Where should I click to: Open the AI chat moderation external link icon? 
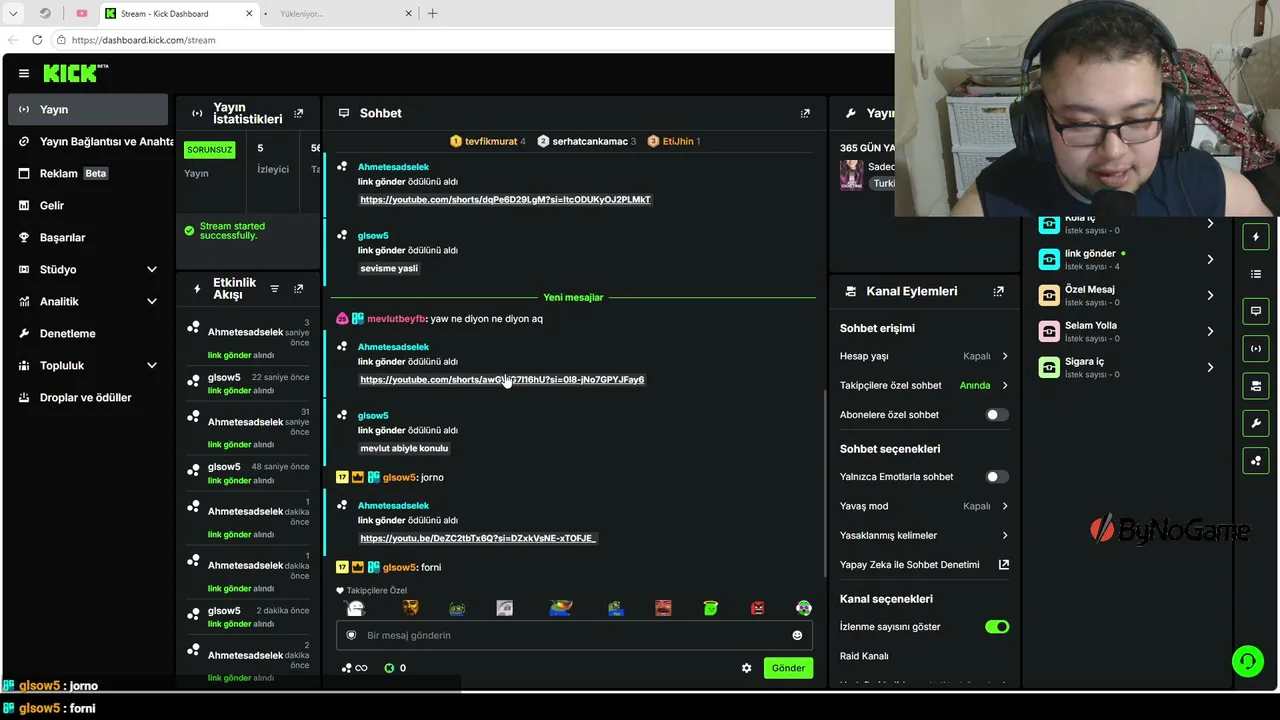(1004, 564)
